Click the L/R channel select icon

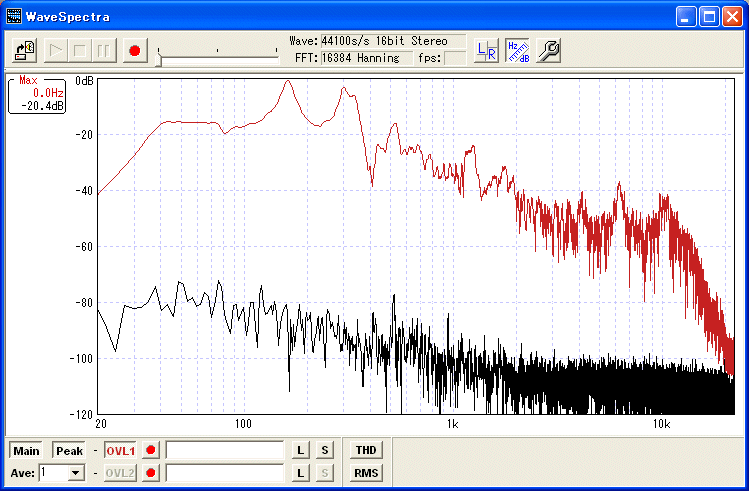click(x=486, y=50)
